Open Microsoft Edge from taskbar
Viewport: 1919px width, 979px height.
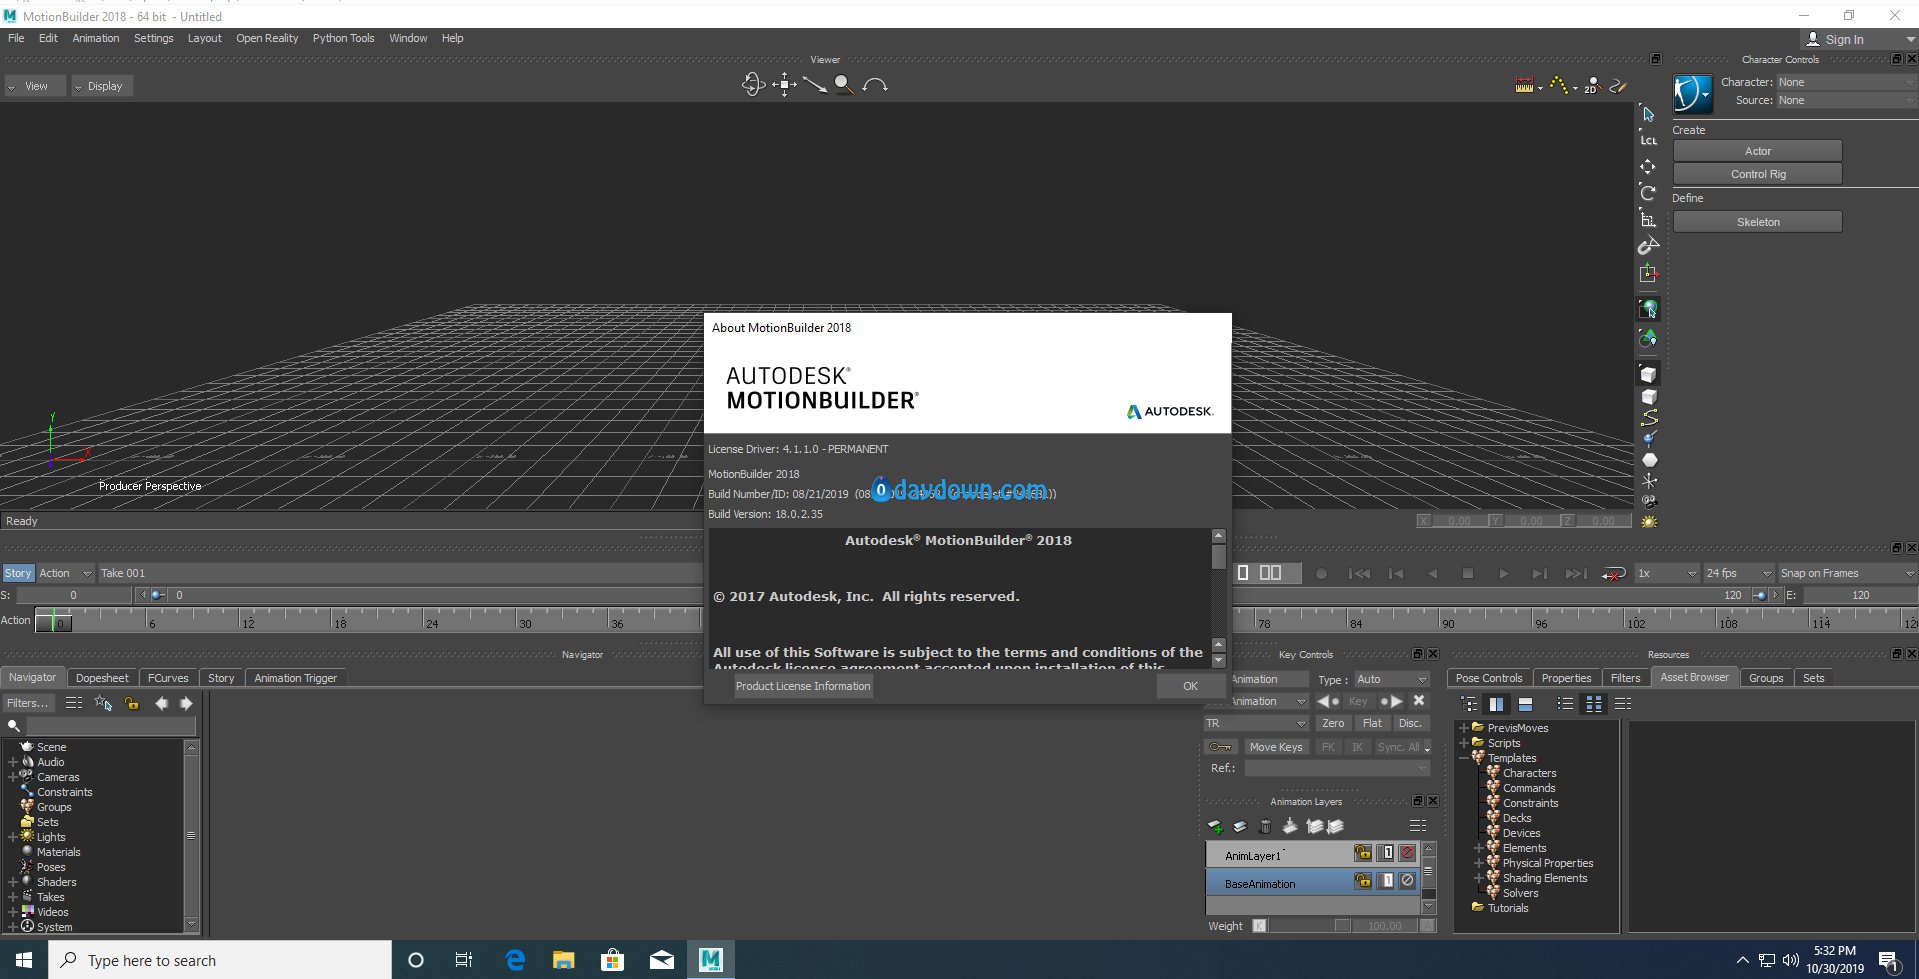pos(515,960)
